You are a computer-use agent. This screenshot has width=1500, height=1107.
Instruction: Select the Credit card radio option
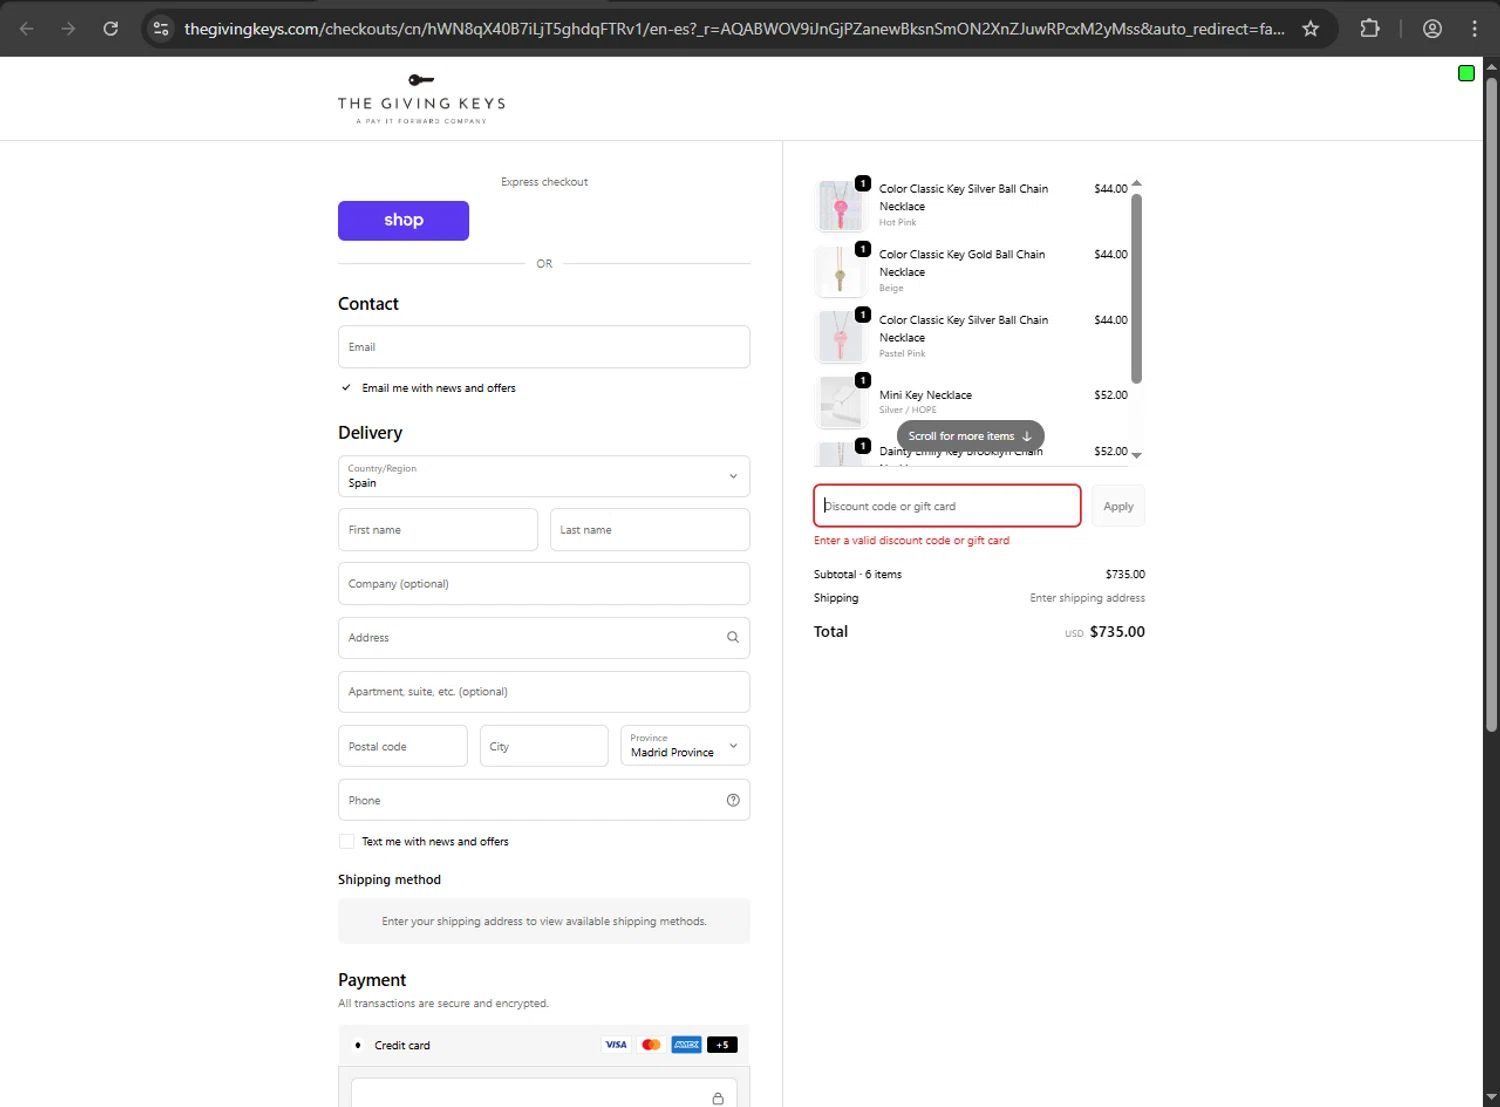tap(358, 1046)
